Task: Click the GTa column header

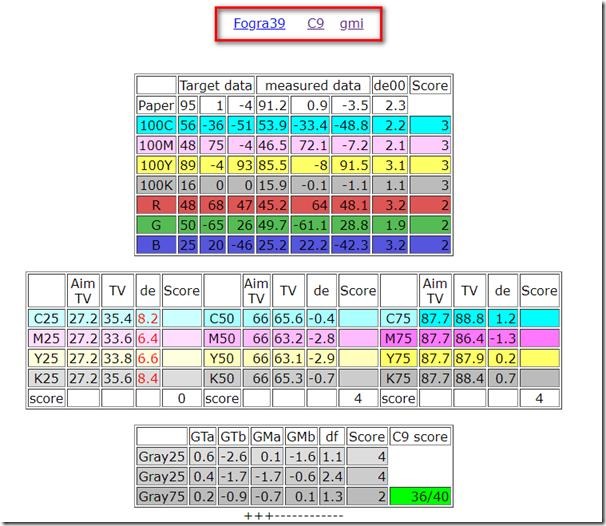Action: point(202,437)
